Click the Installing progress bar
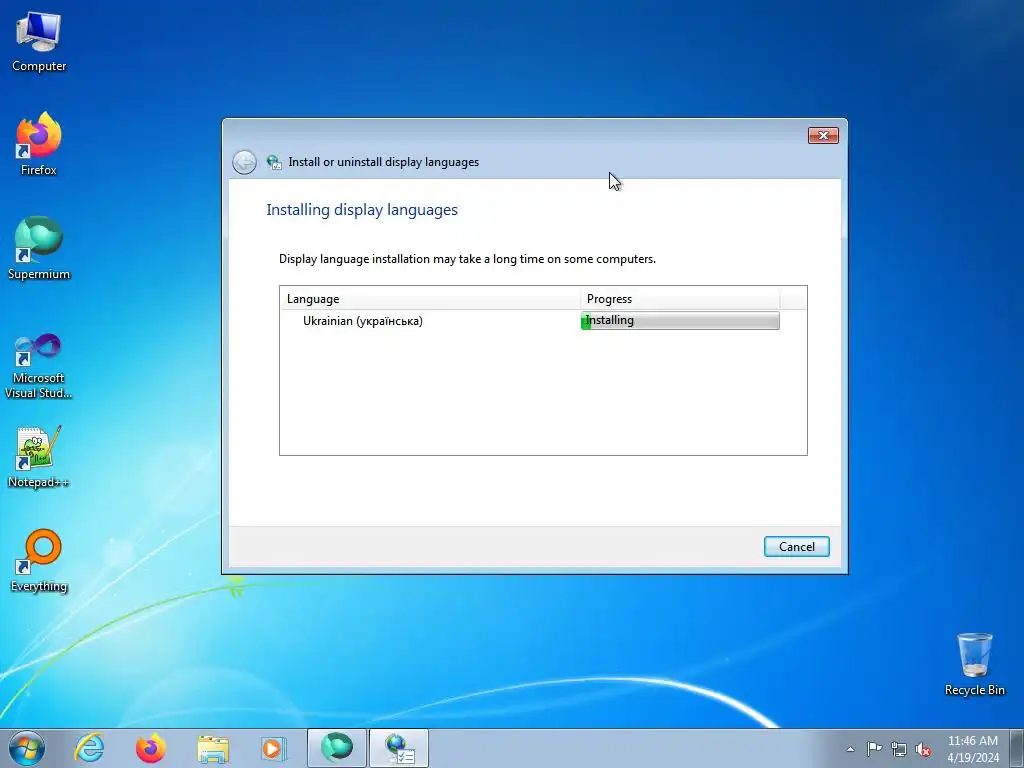 (x=680, y=321)
